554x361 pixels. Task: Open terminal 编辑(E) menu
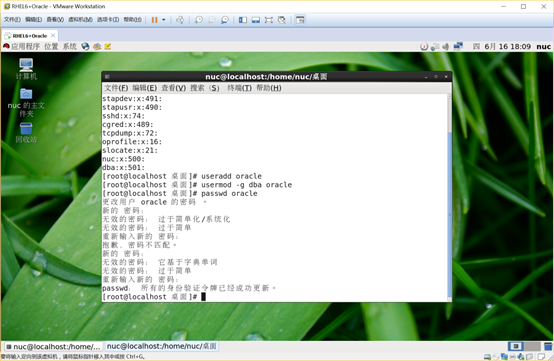(x=145, y=88)
